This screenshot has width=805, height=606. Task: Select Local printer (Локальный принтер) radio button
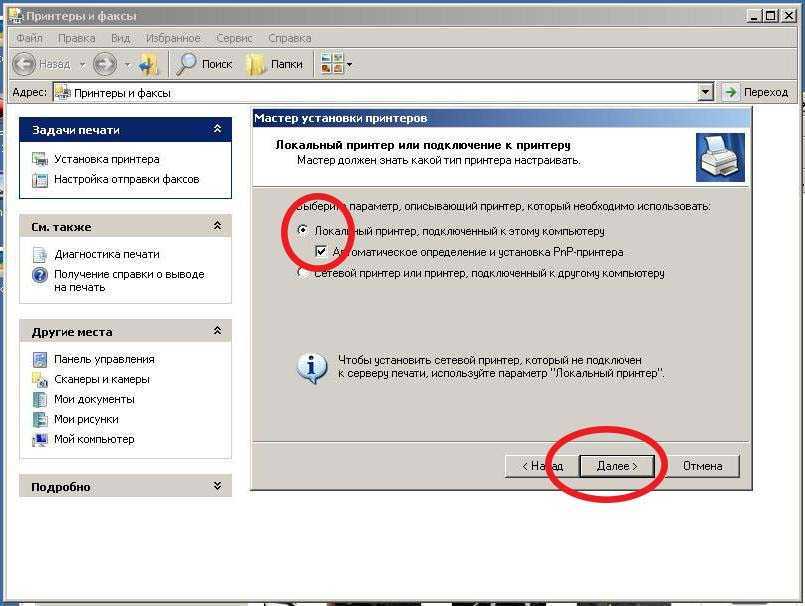303,231
